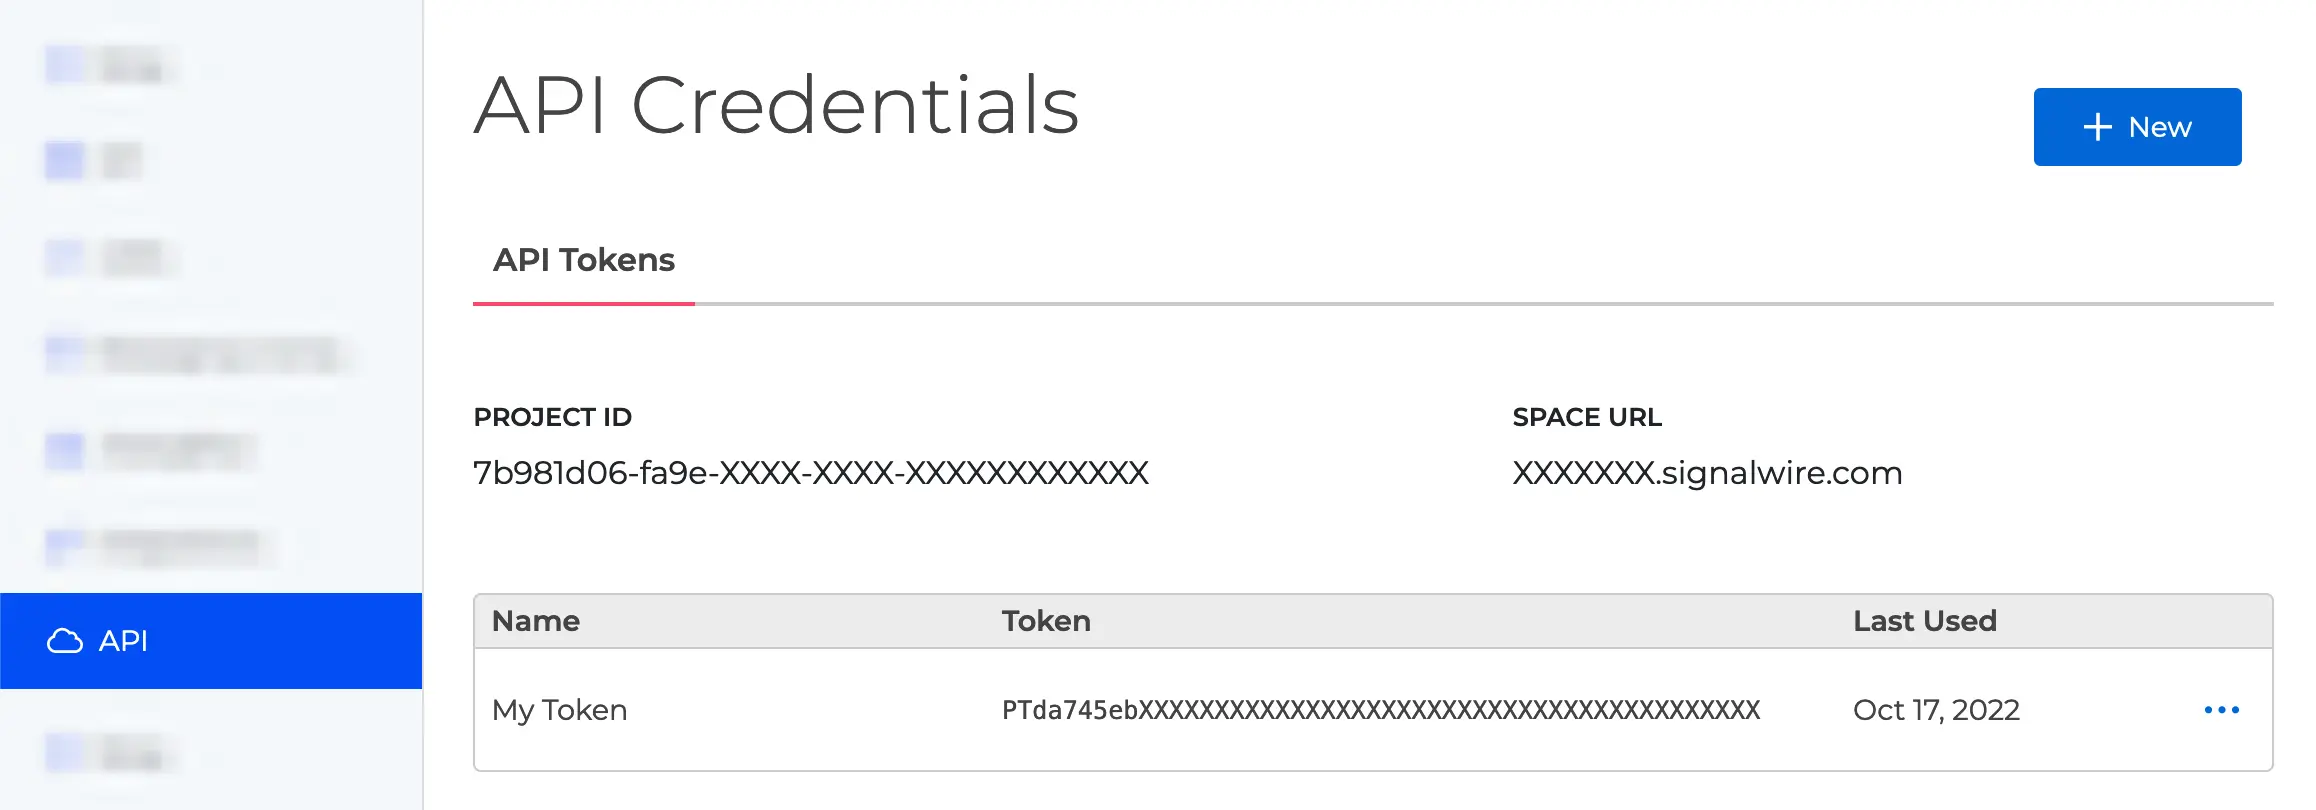This screenshot has width=2316, height=810.
Task: Open the API Tokens tab
Action: (583, 260)
